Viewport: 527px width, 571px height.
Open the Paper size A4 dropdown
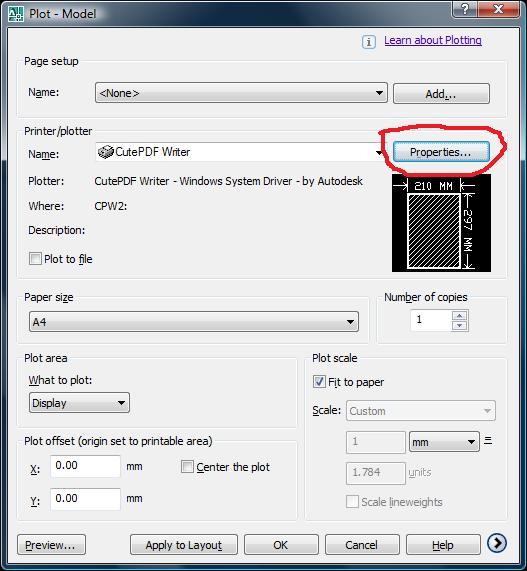[x=194, y=322]
